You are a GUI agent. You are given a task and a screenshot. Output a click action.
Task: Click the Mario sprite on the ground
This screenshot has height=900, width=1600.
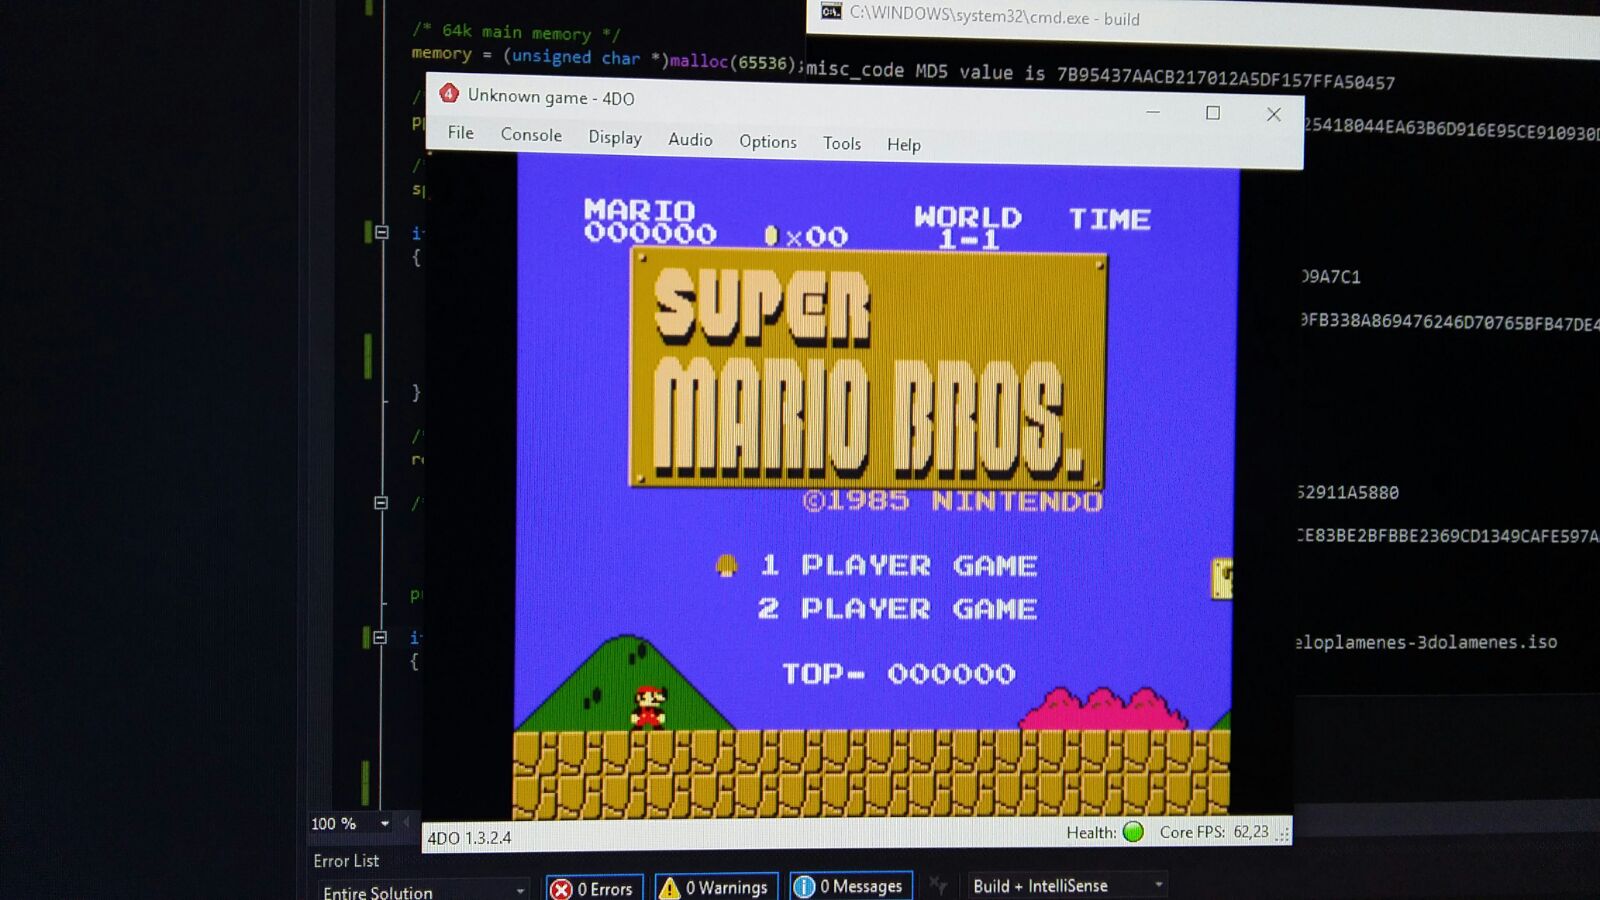[x=648, y=706]
